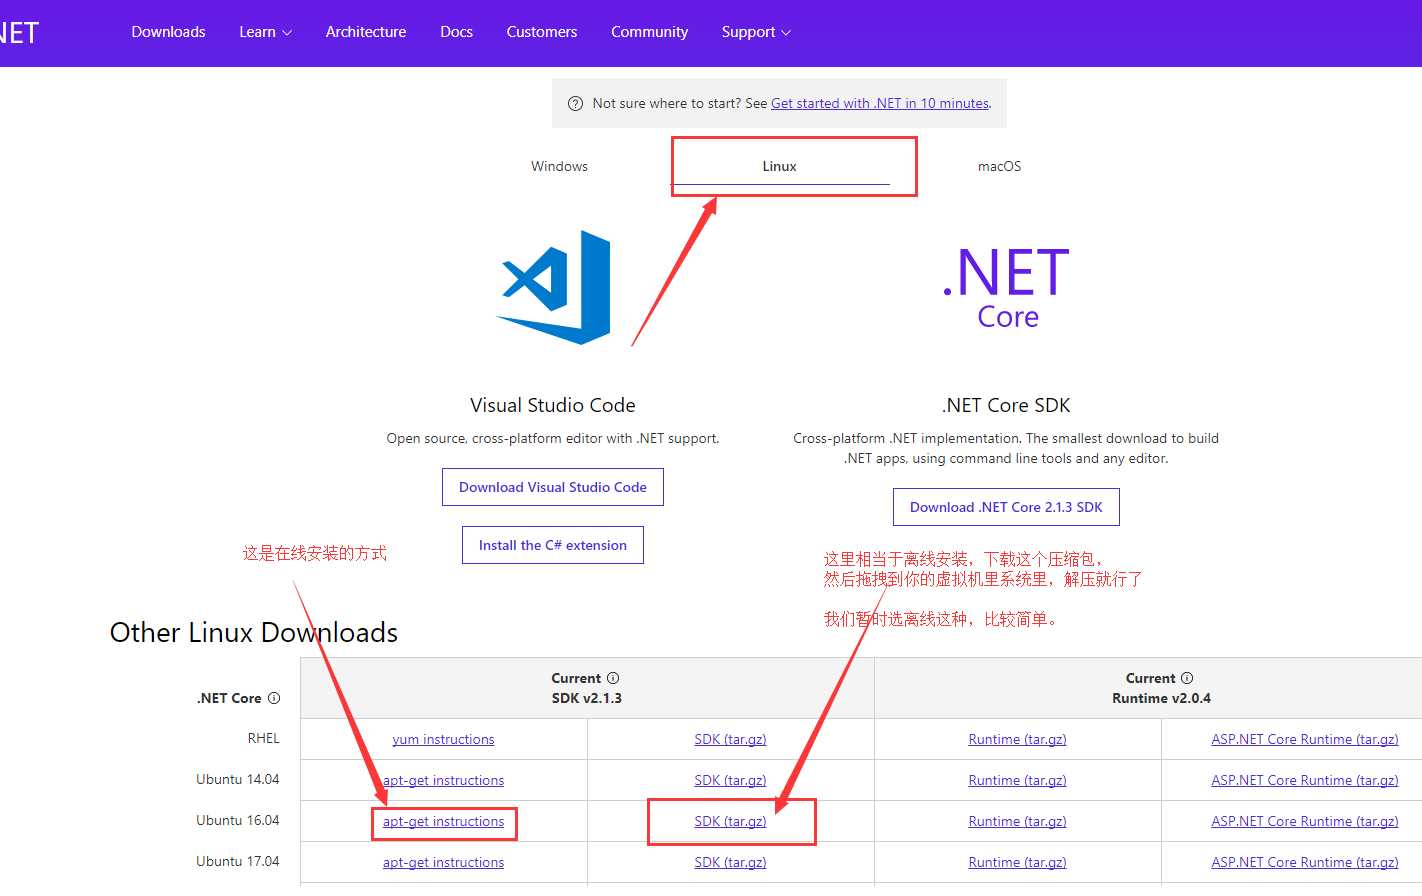
Task: Download SDK (tar.gz) for RHEL
Action: pyautogui.click(x=730, y=739)
